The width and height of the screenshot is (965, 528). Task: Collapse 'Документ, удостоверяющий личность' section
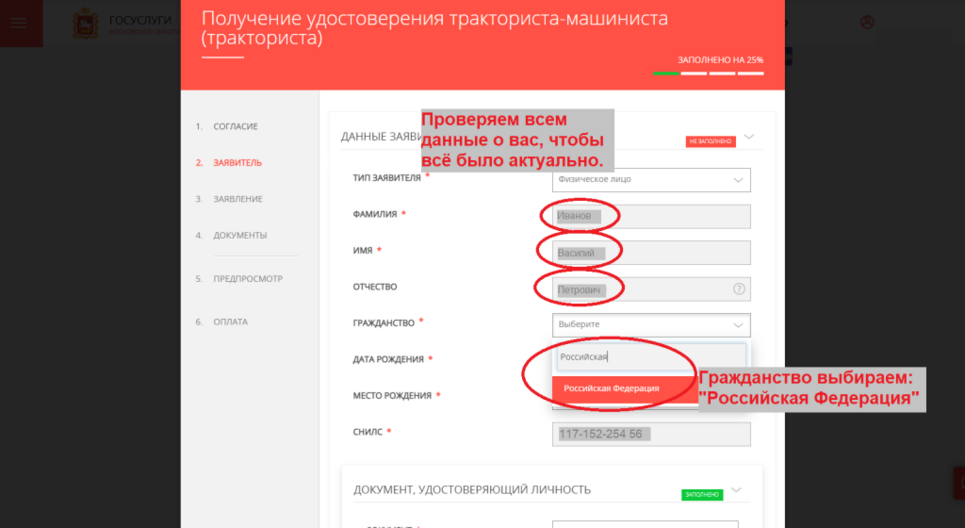coord(737,490)
